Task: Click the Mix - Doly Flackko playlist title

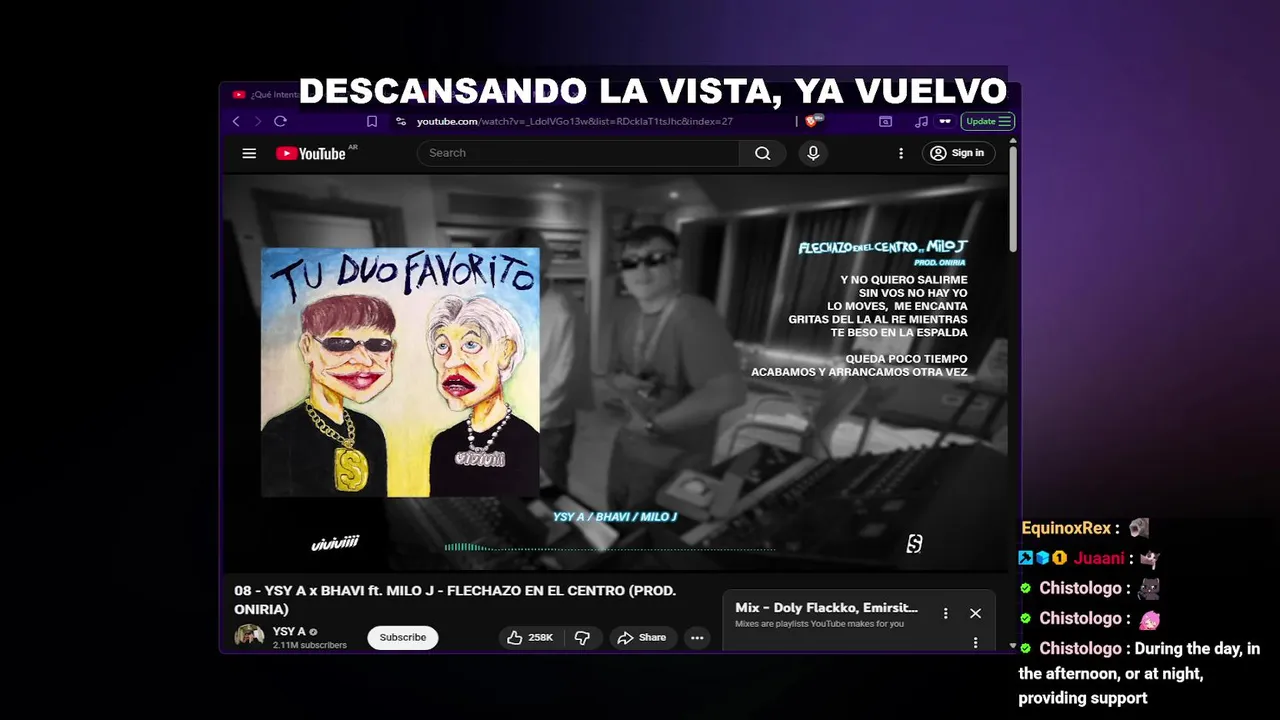Action: coord(826,607)
